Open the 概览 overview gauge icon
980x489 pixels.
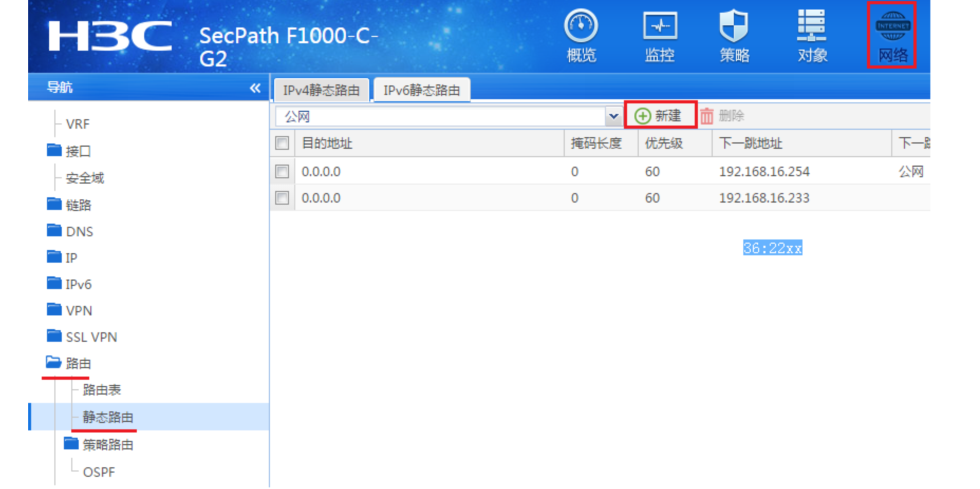(581, 26)
